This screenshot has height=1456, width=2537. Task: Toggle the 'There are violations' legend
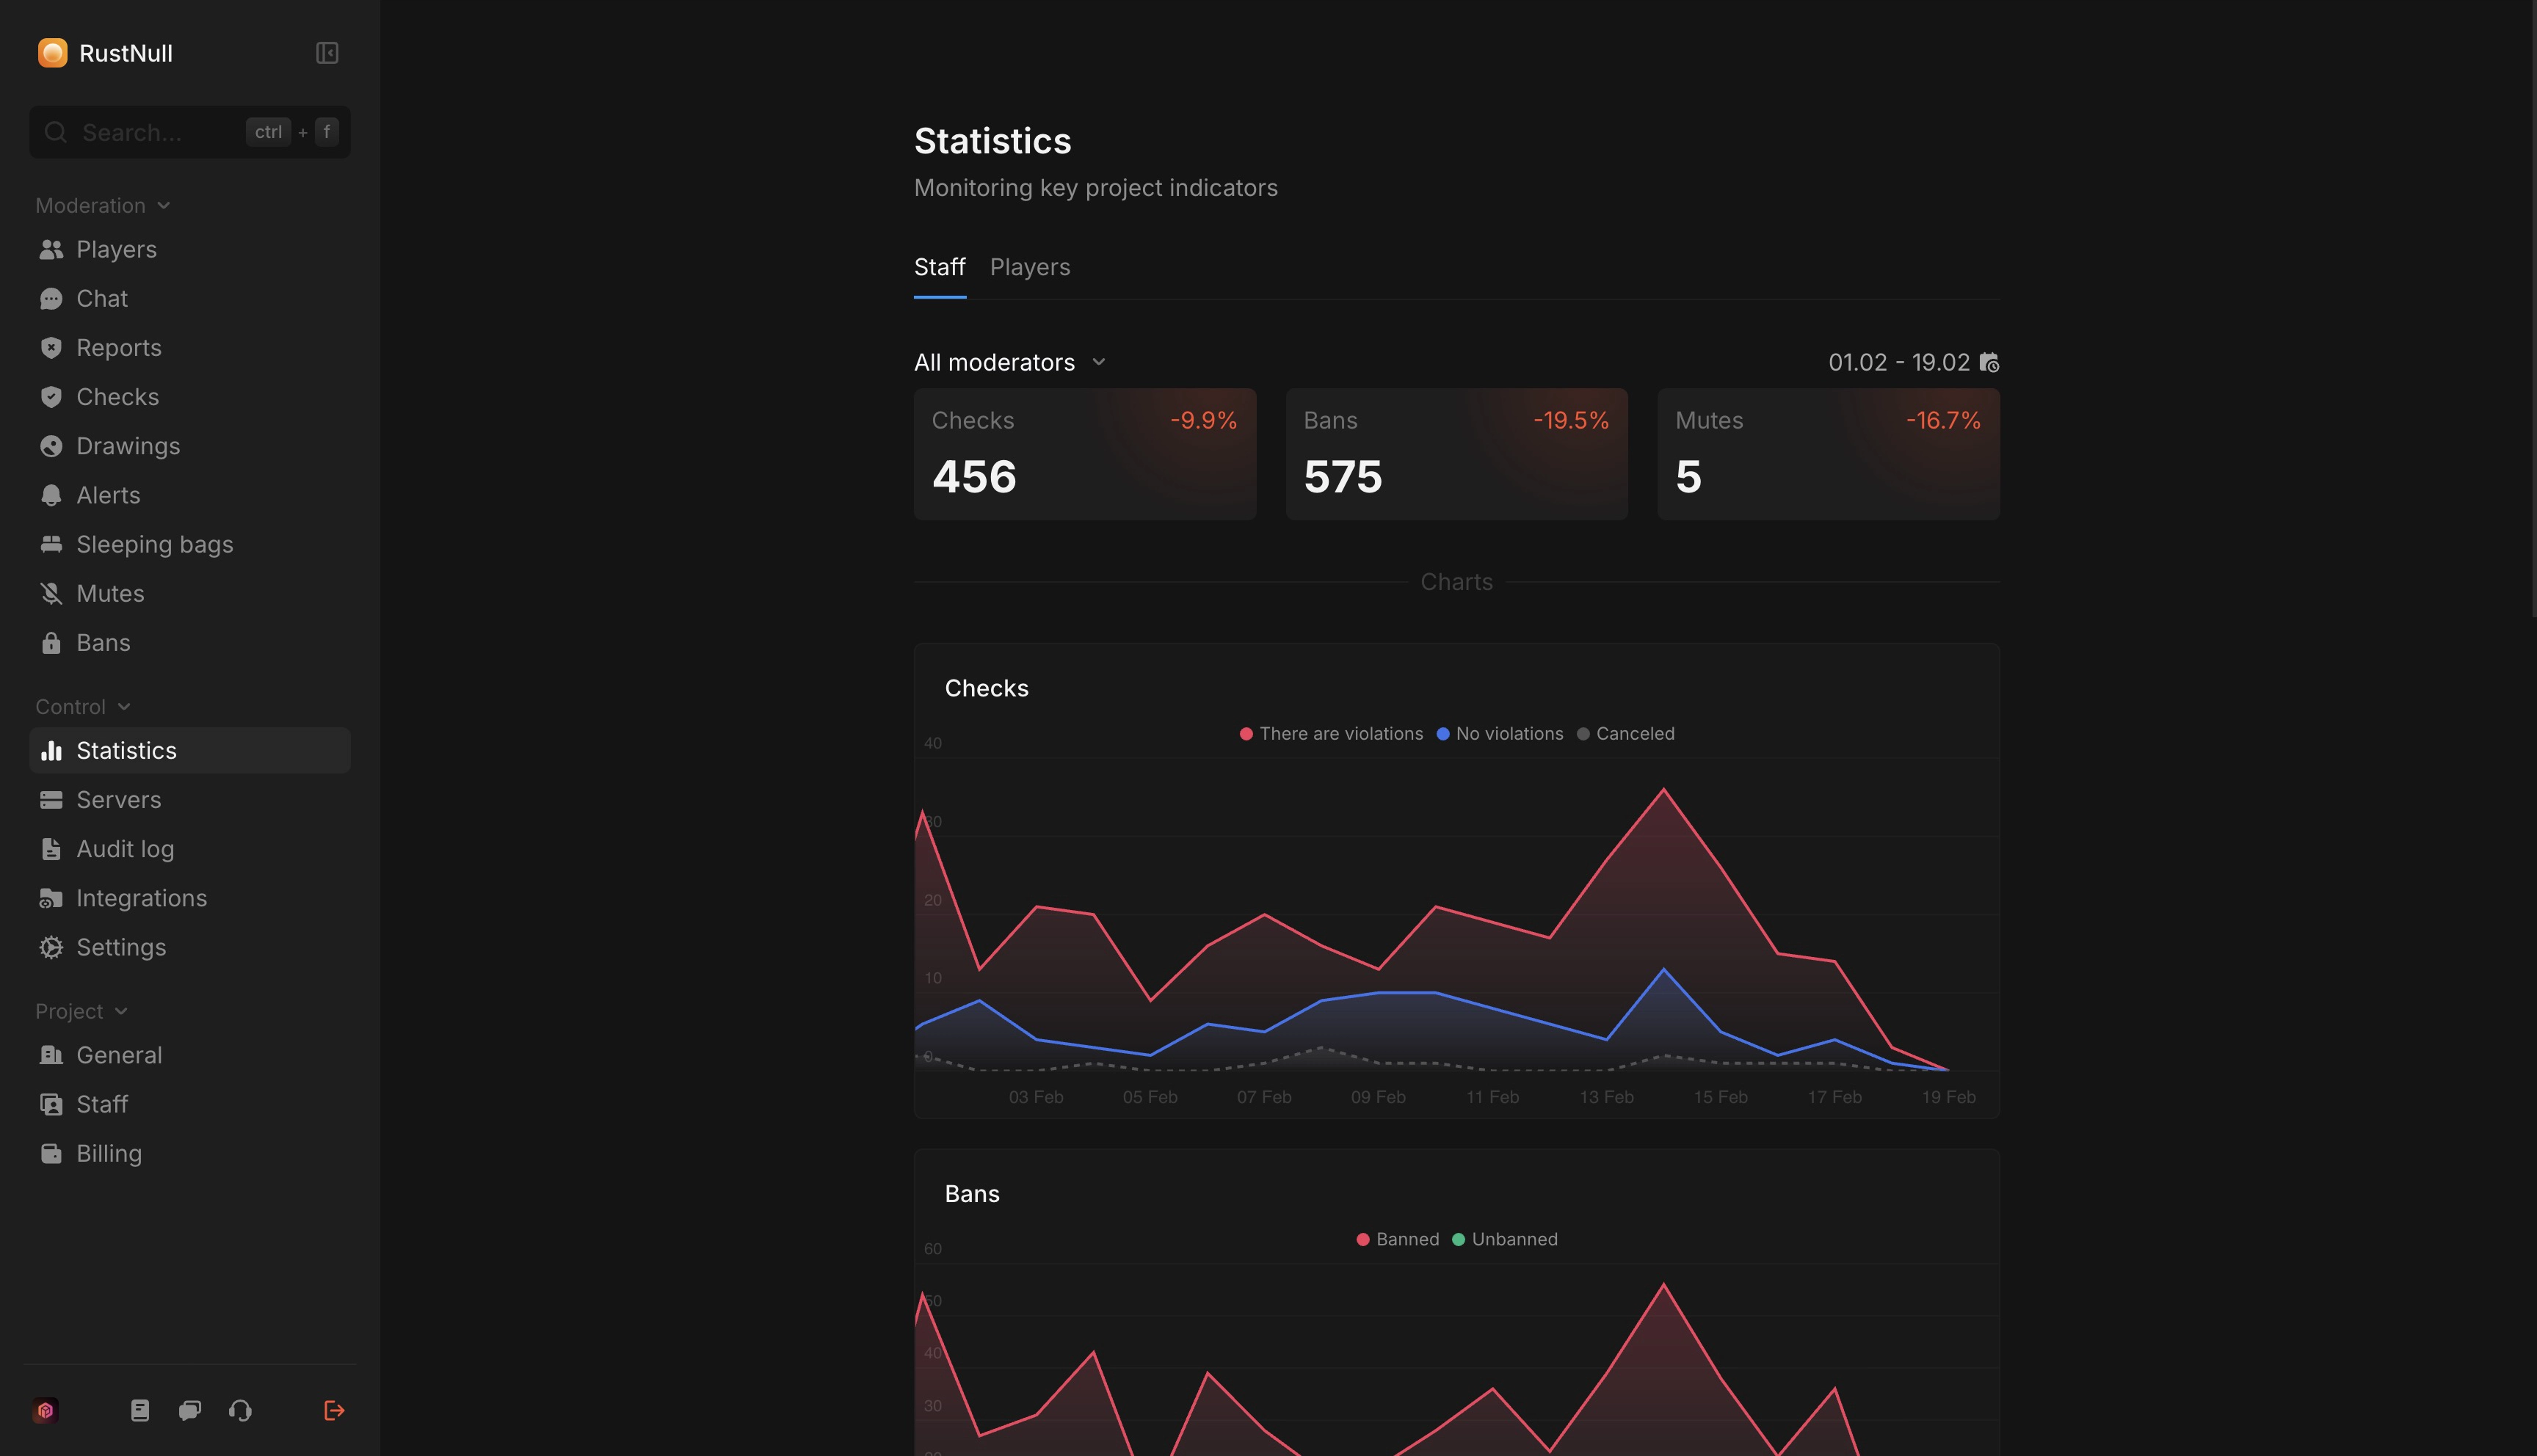point(1331,733)
